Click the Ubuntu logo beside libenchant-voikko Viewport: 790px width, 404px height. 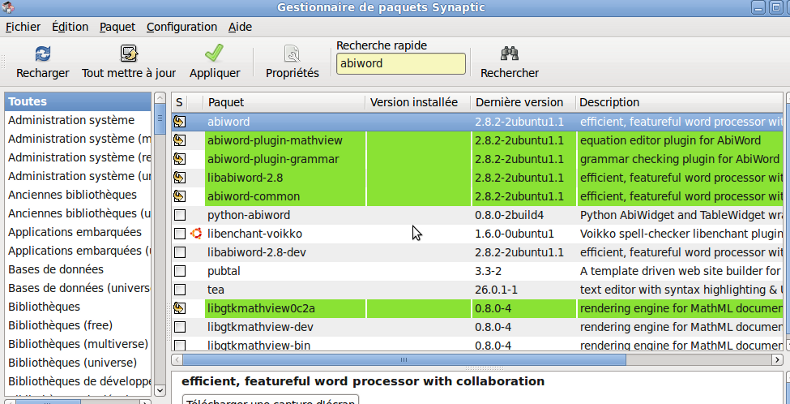coord(196,234)
